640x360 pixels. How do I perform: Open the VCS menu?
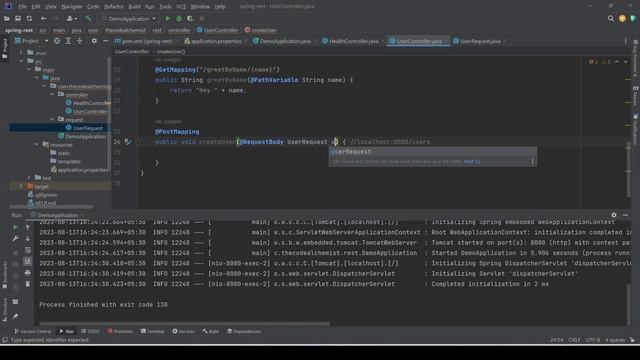point(181,7)
